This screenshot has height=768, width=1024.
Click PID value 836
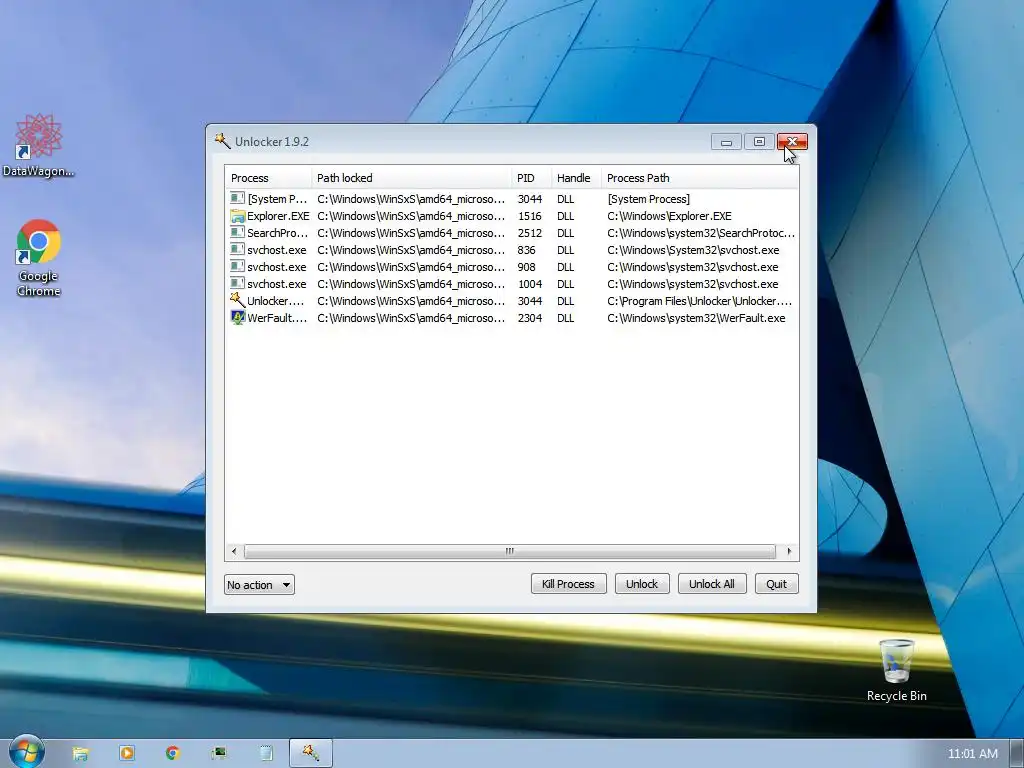[x=526, y=250]
